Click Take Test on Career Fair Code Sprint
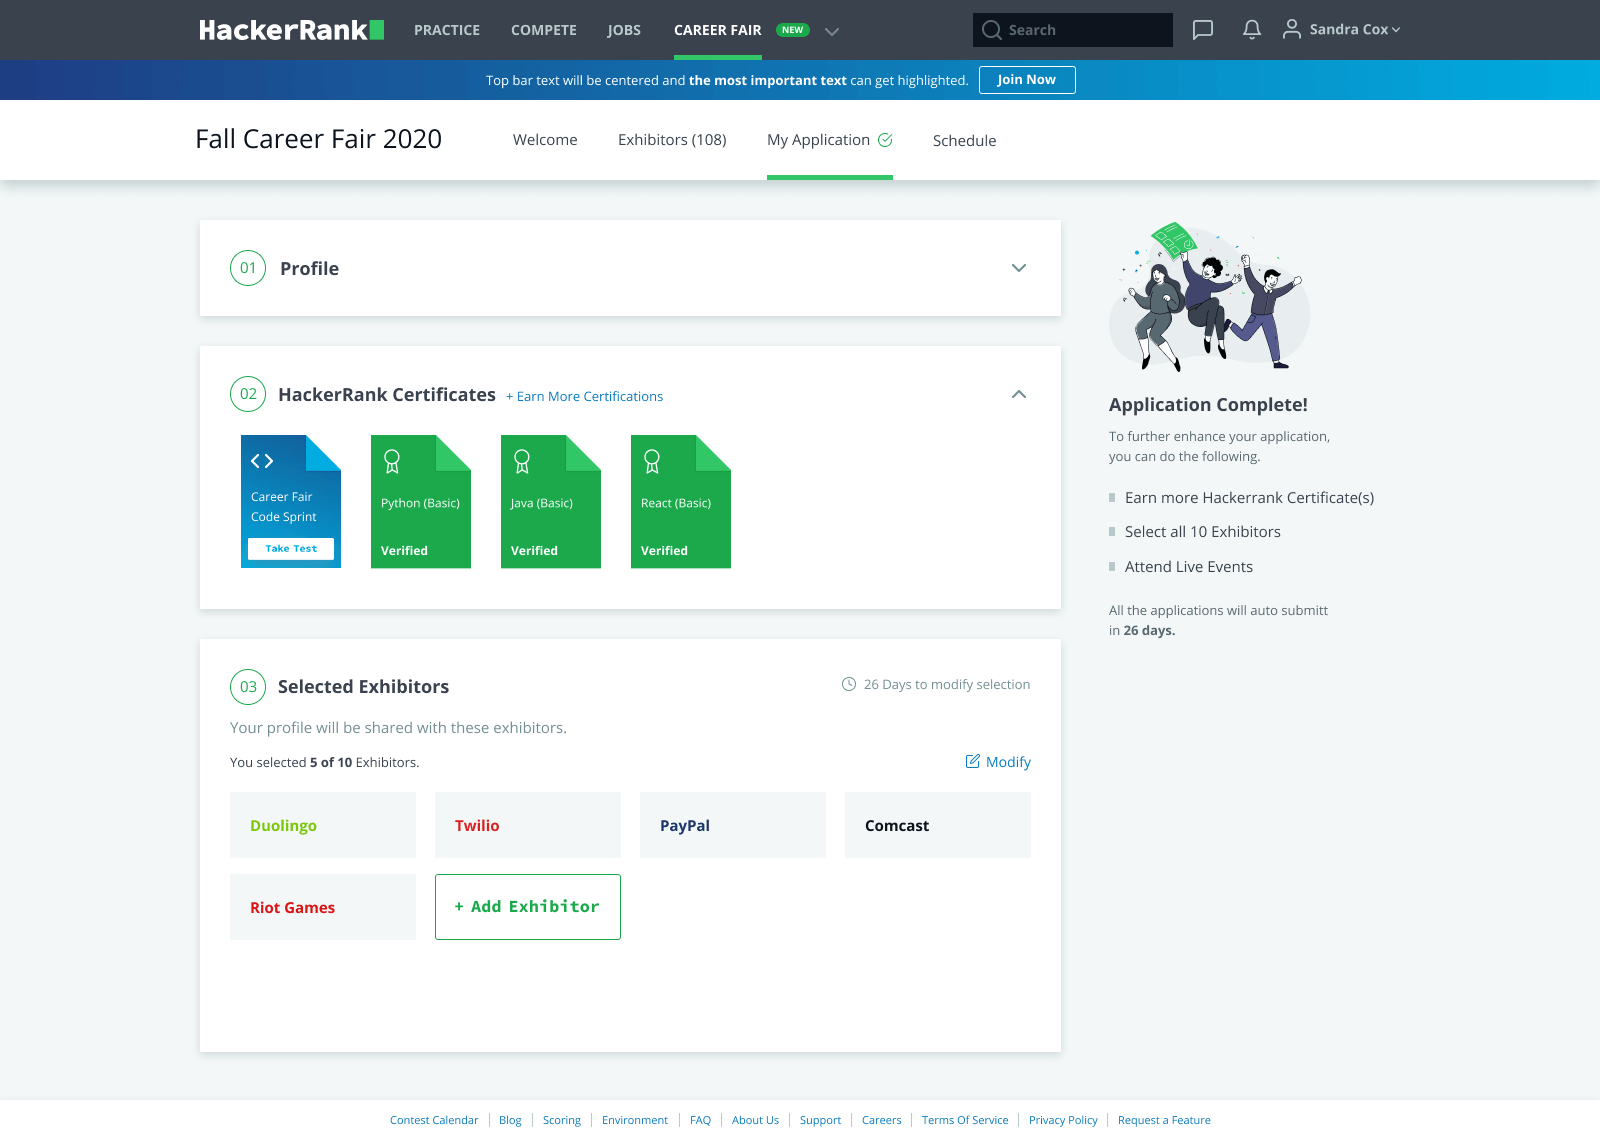 (291, 549)
